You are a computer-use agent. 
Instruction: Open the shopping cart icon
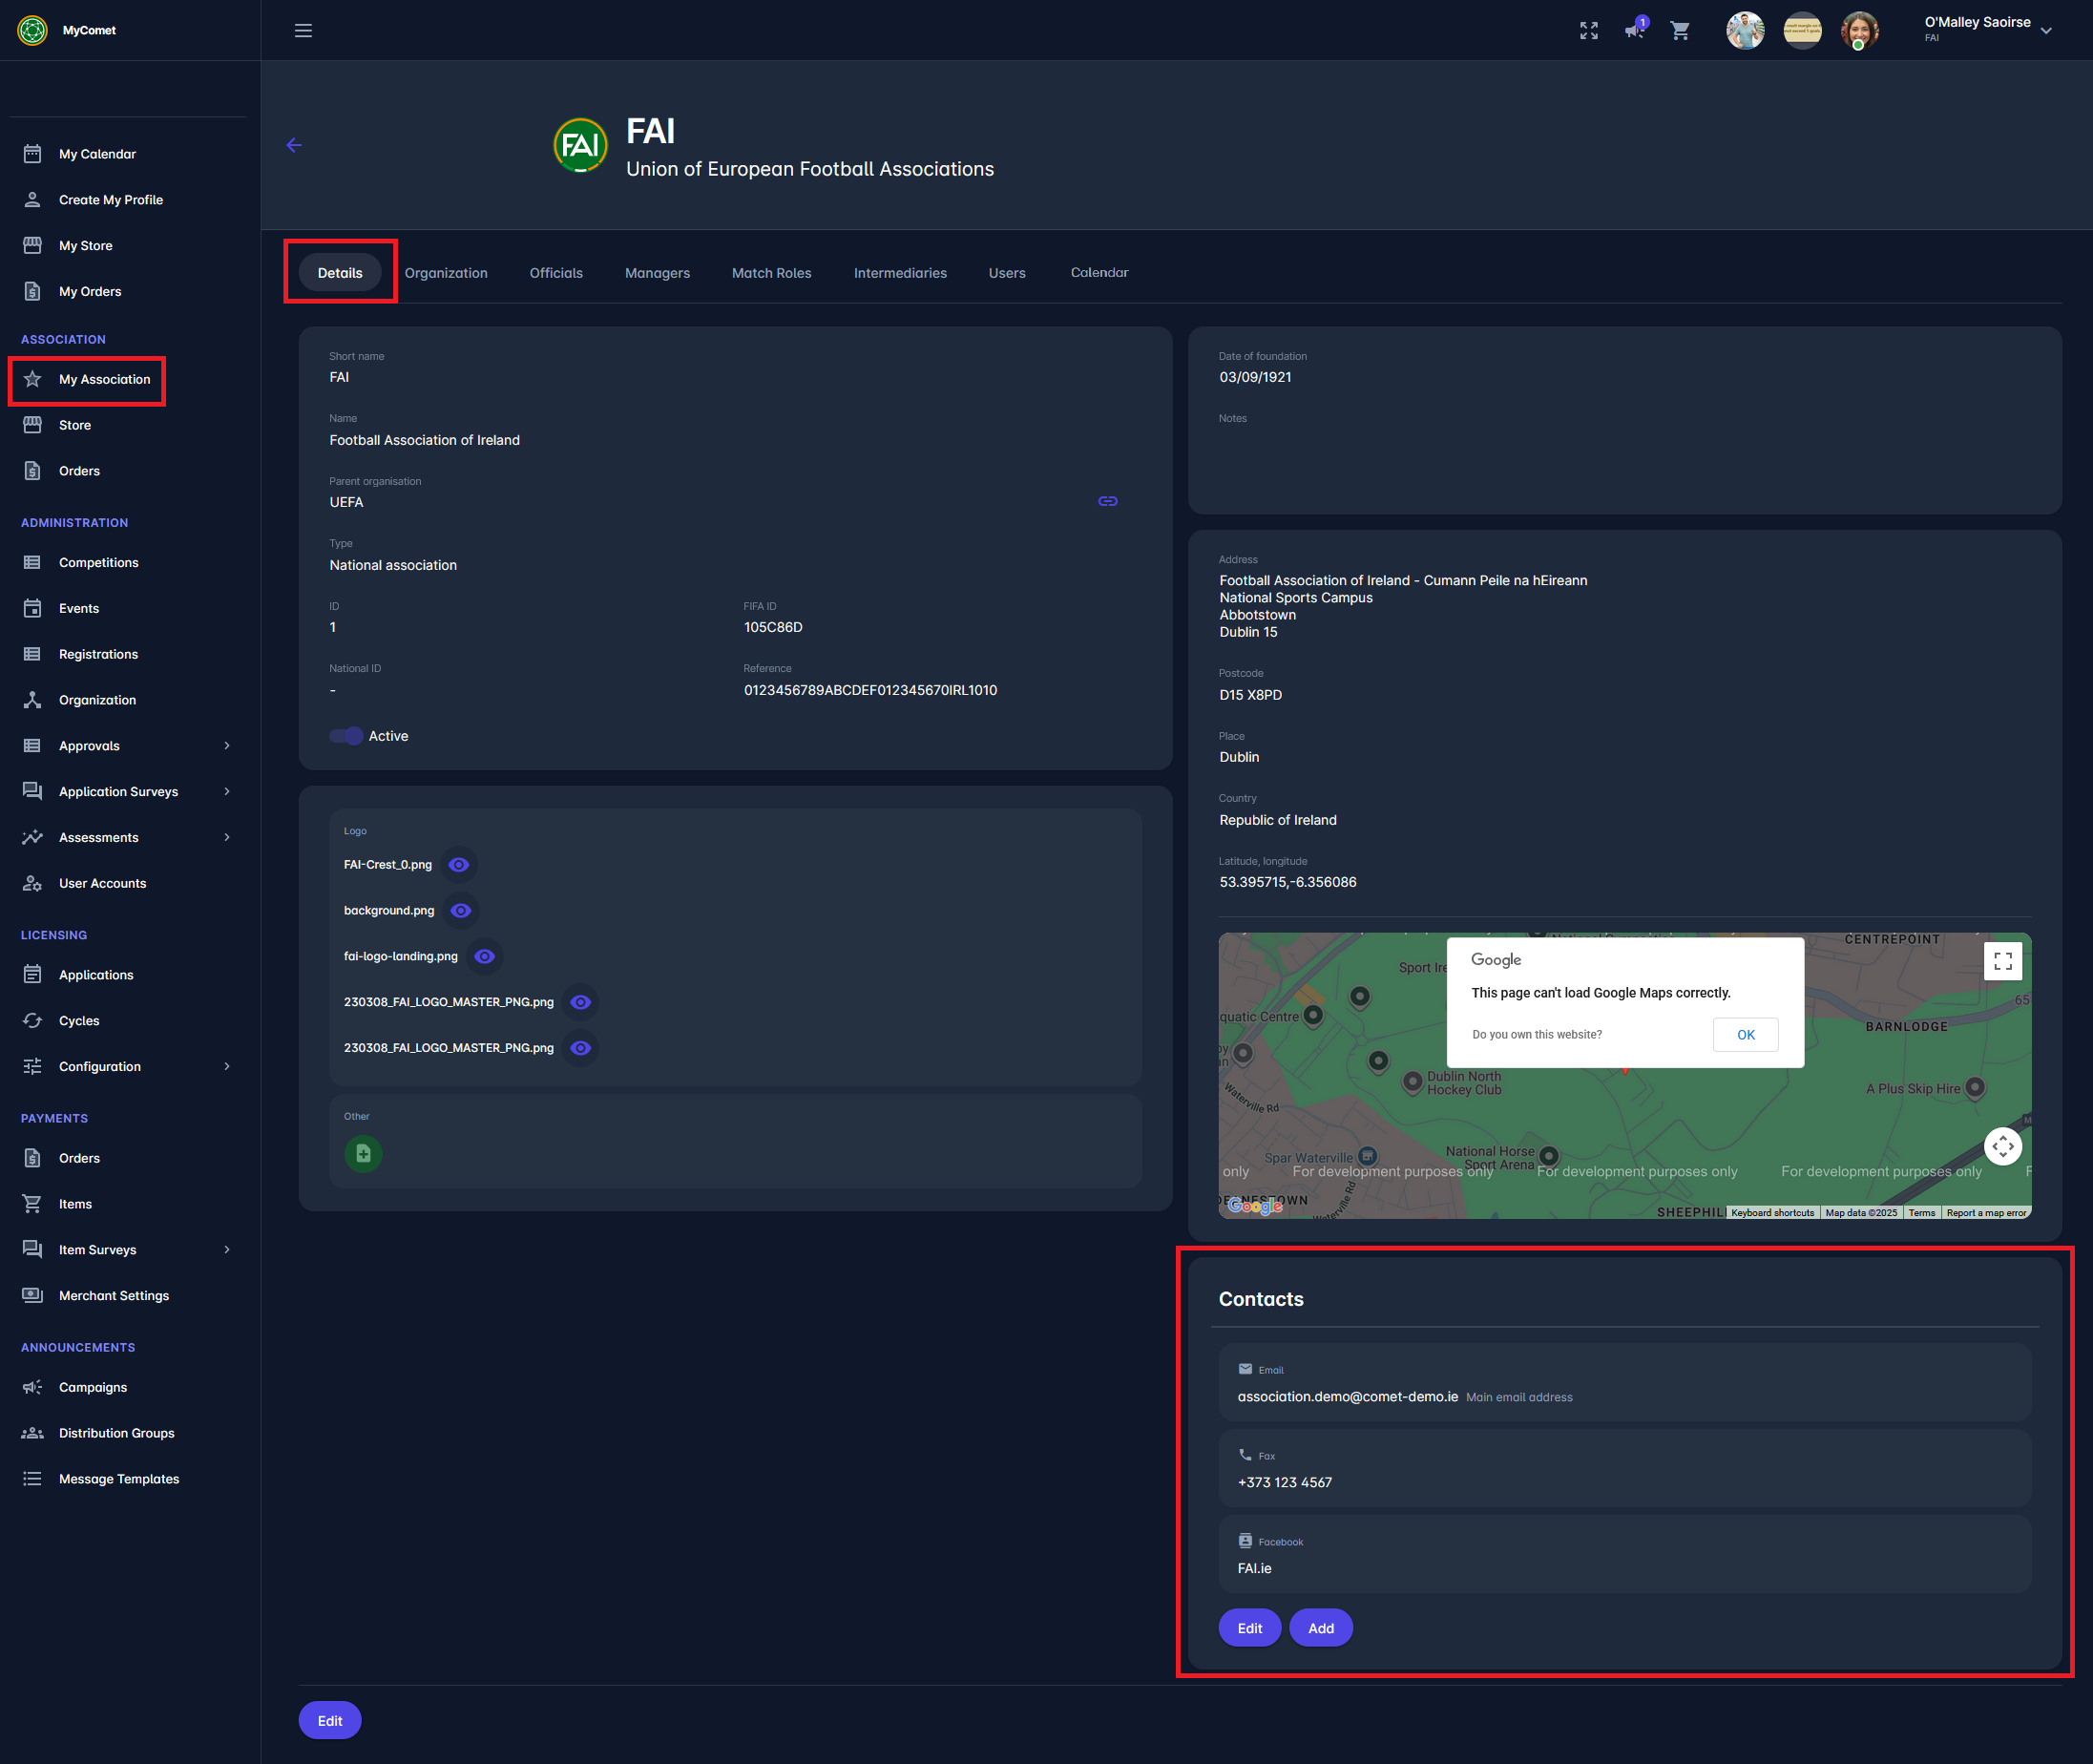point(1680,31)
